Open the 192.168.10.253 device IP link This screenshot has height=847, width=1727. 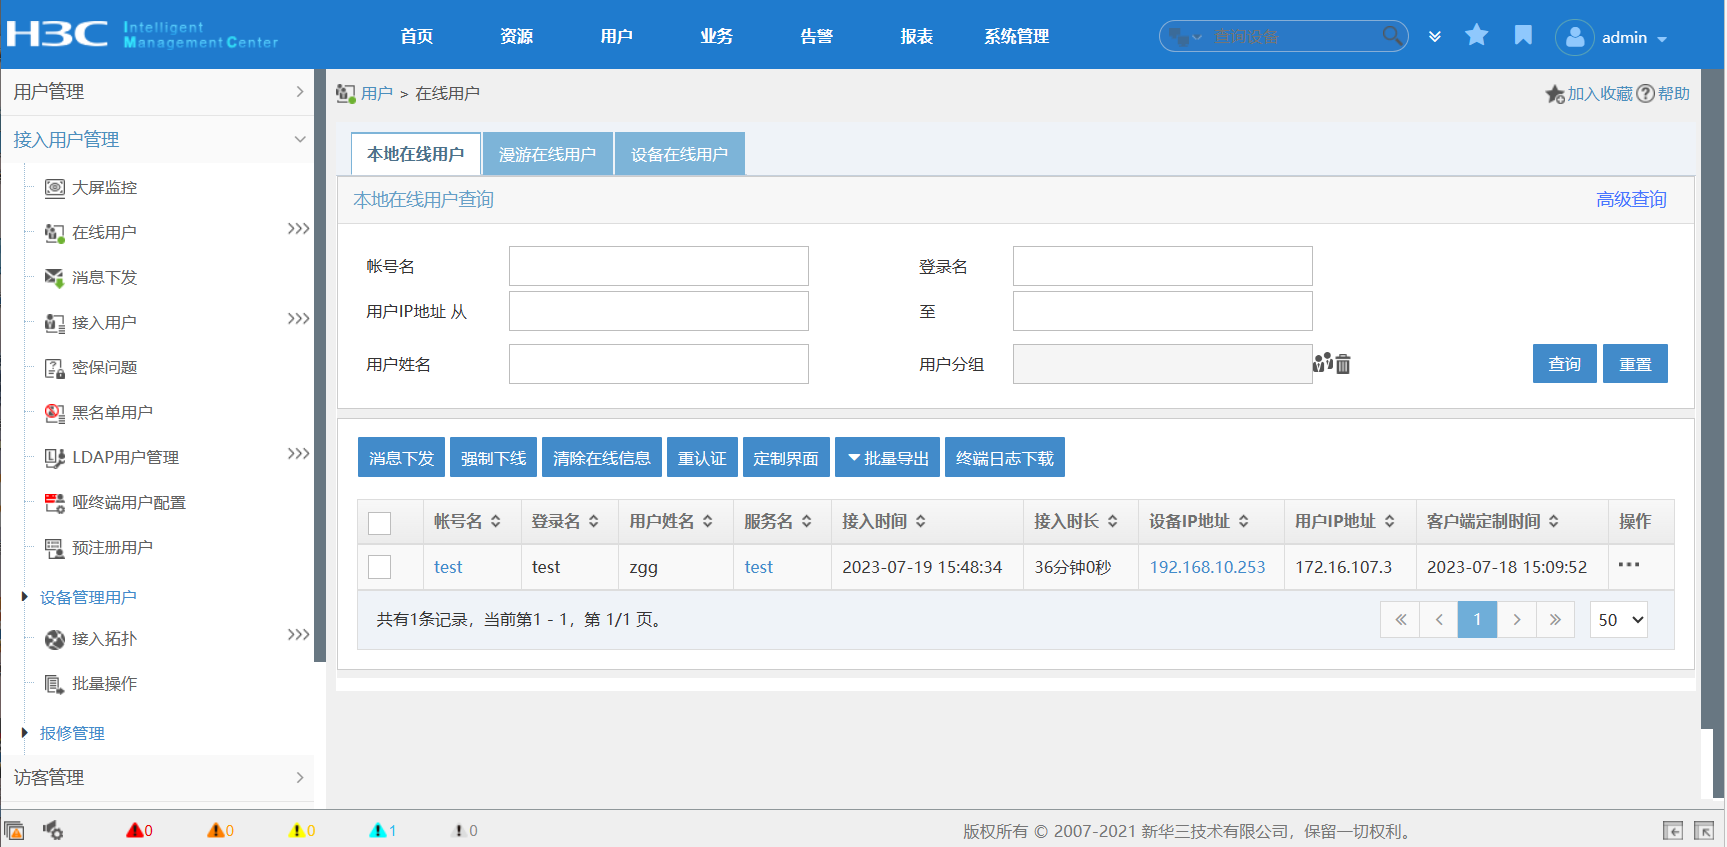pos(1207,567)
